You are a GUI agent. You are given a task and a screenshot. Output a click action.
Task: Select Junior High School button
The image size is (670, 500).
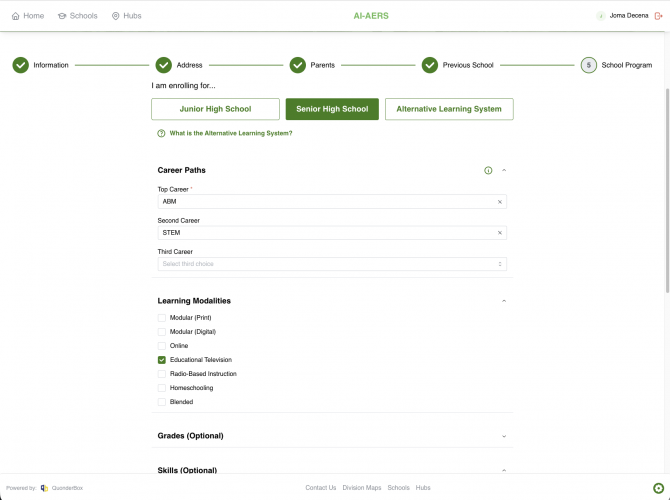pos(215,109)
